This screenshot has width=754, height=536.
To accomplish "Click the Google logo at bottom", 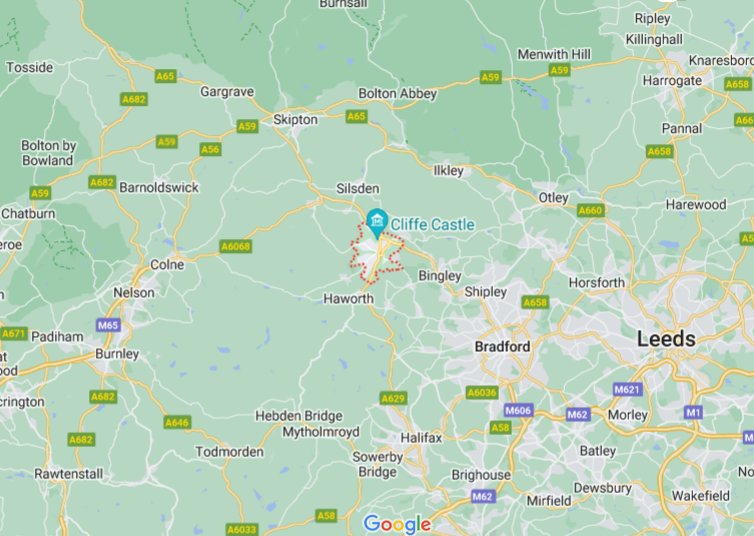I will pos(397,524).
